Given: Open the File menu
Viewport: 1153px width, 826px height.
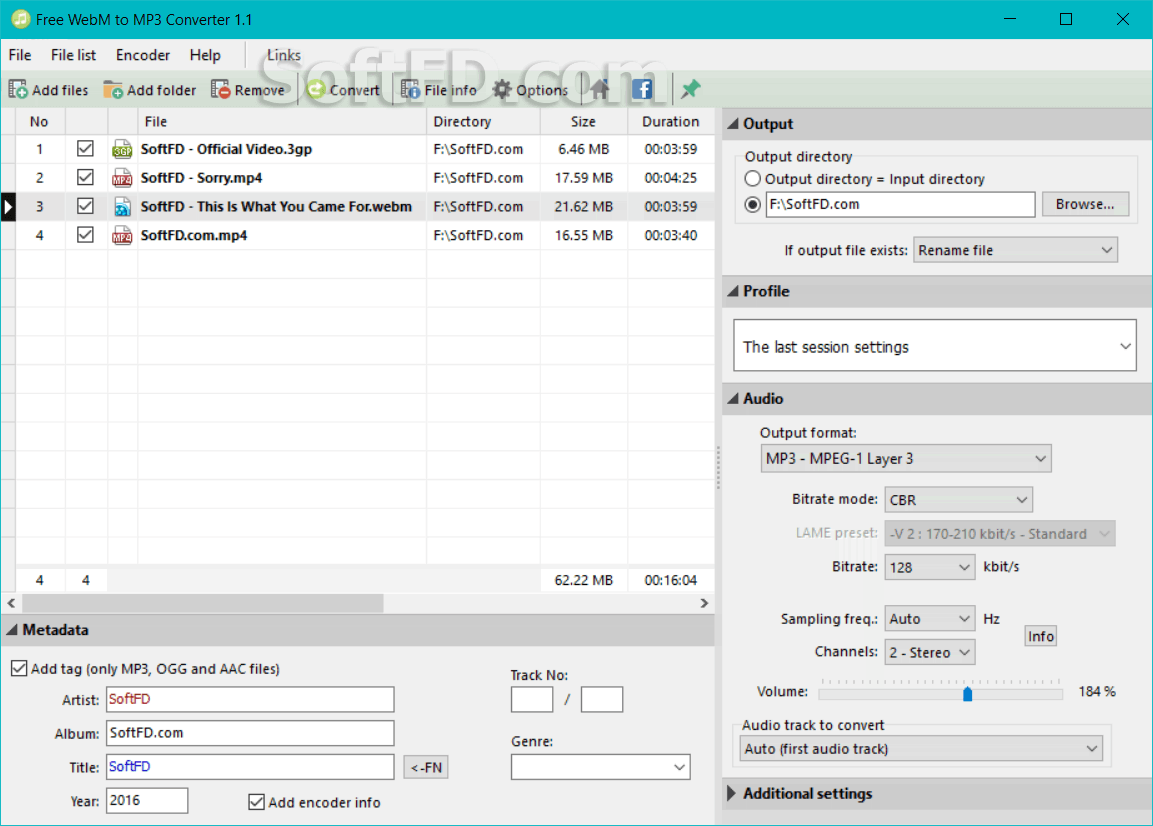Looking at the screenshot, I should coord(20,55).
